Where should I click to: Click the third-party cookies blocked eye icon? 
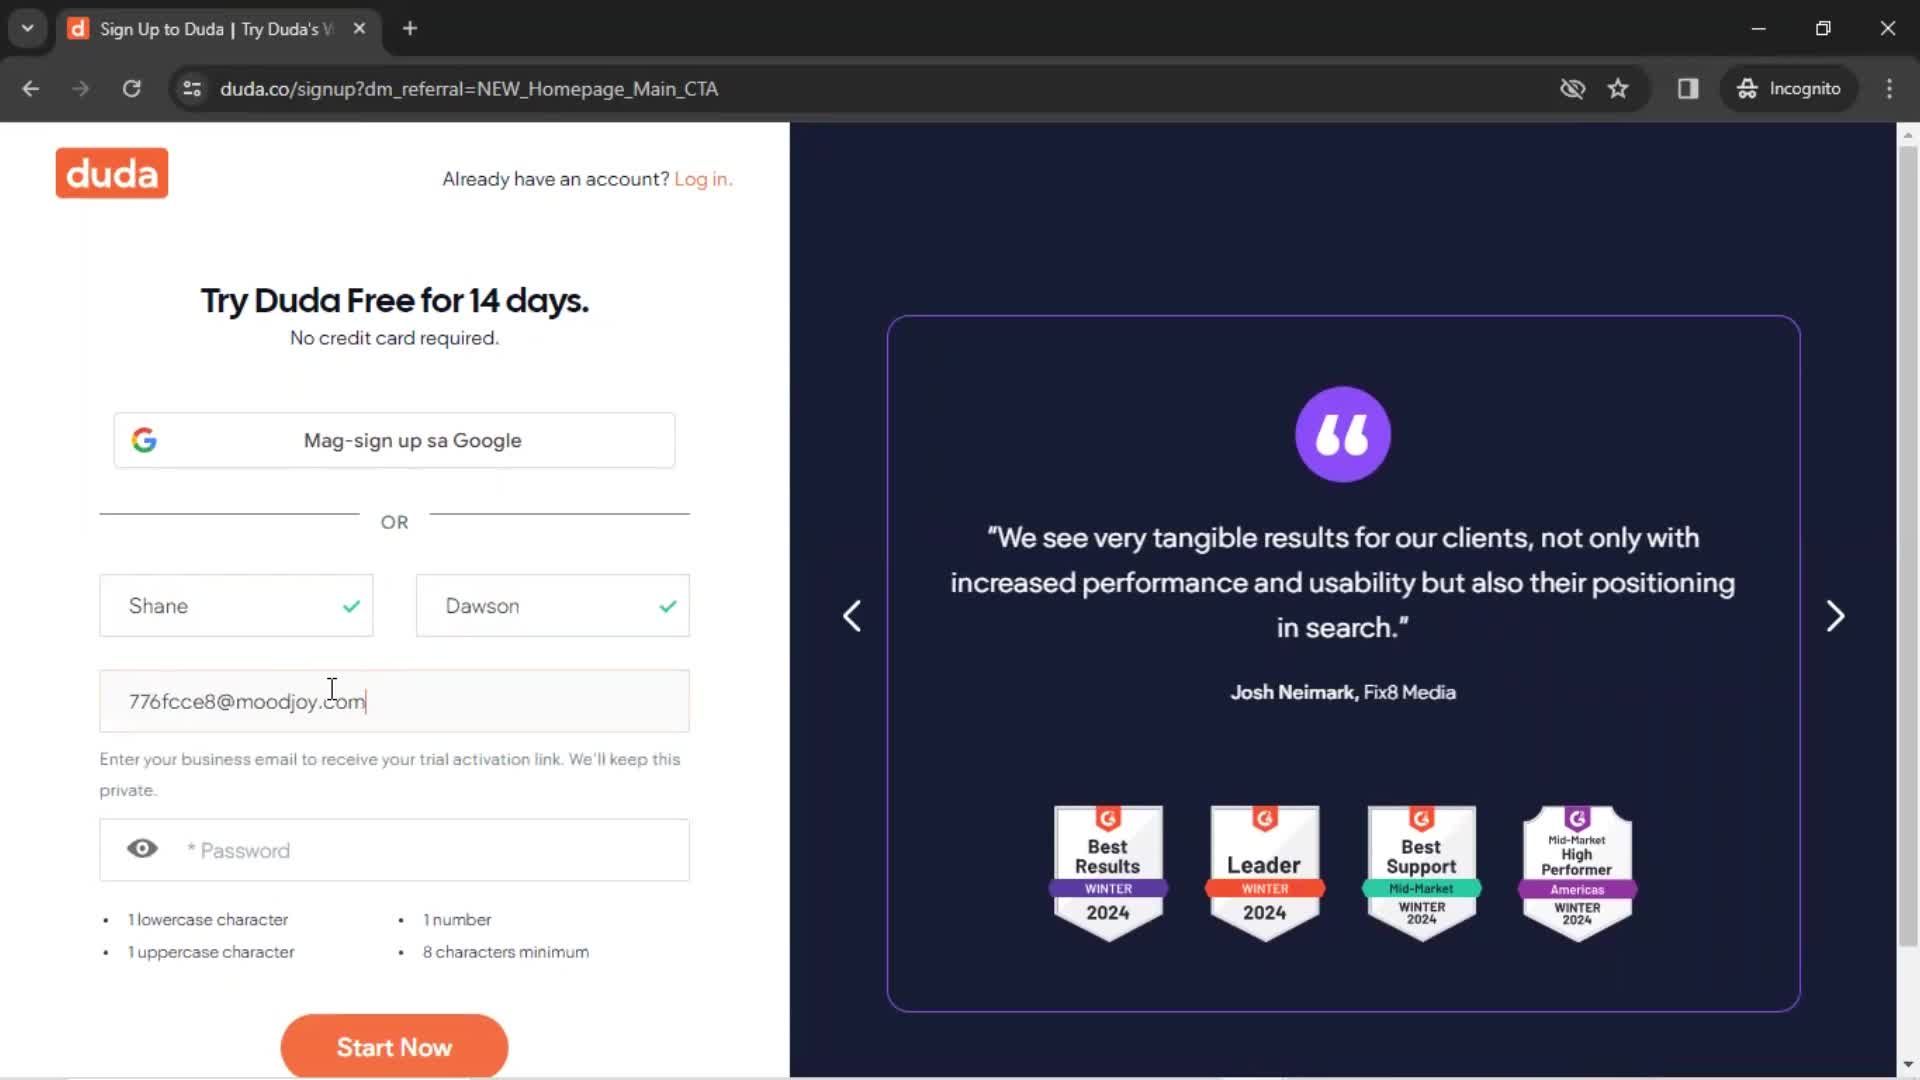pyautogui.click(x=1572, y=89)
